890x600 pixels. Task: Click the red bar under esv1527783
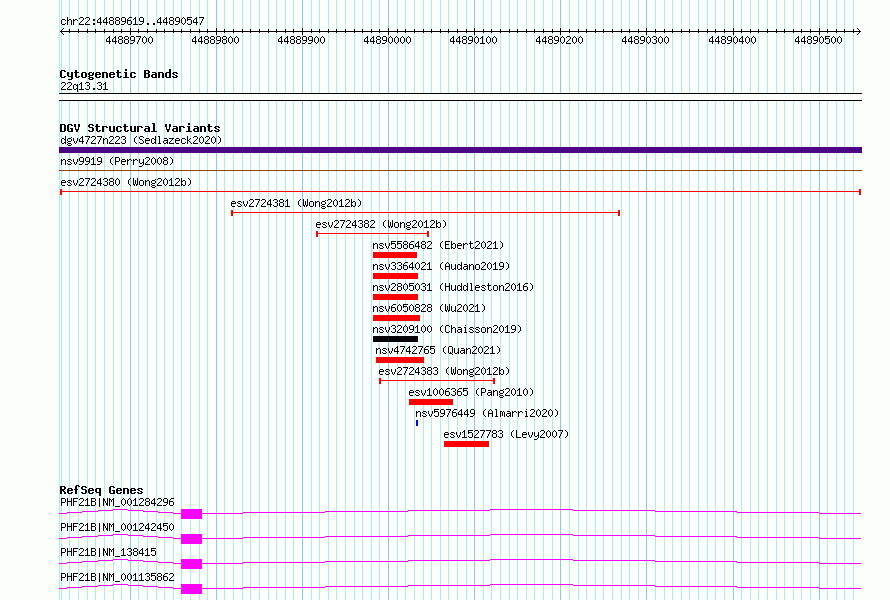point(467,444)
